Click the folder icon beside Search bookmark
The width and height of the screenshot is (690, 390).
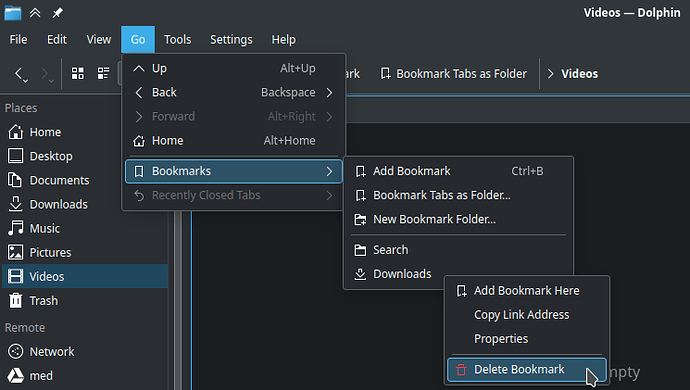coord(360,250)
